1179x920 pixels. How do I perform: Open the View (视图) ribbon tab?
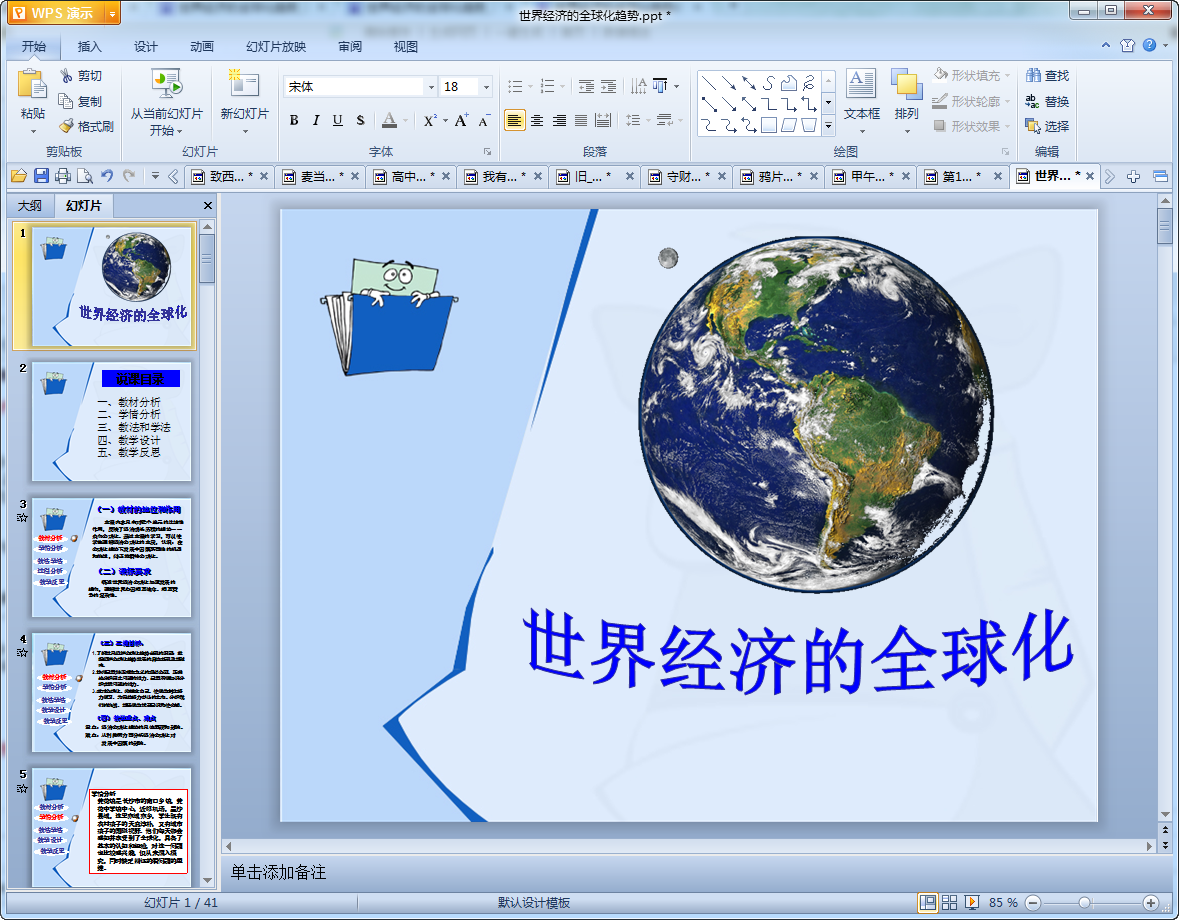(x=405, y=47)
